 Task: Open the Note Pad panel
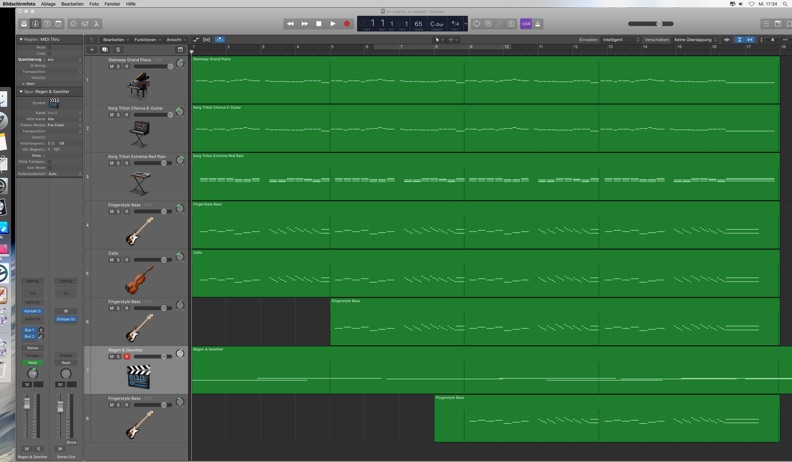click(778, 24)
